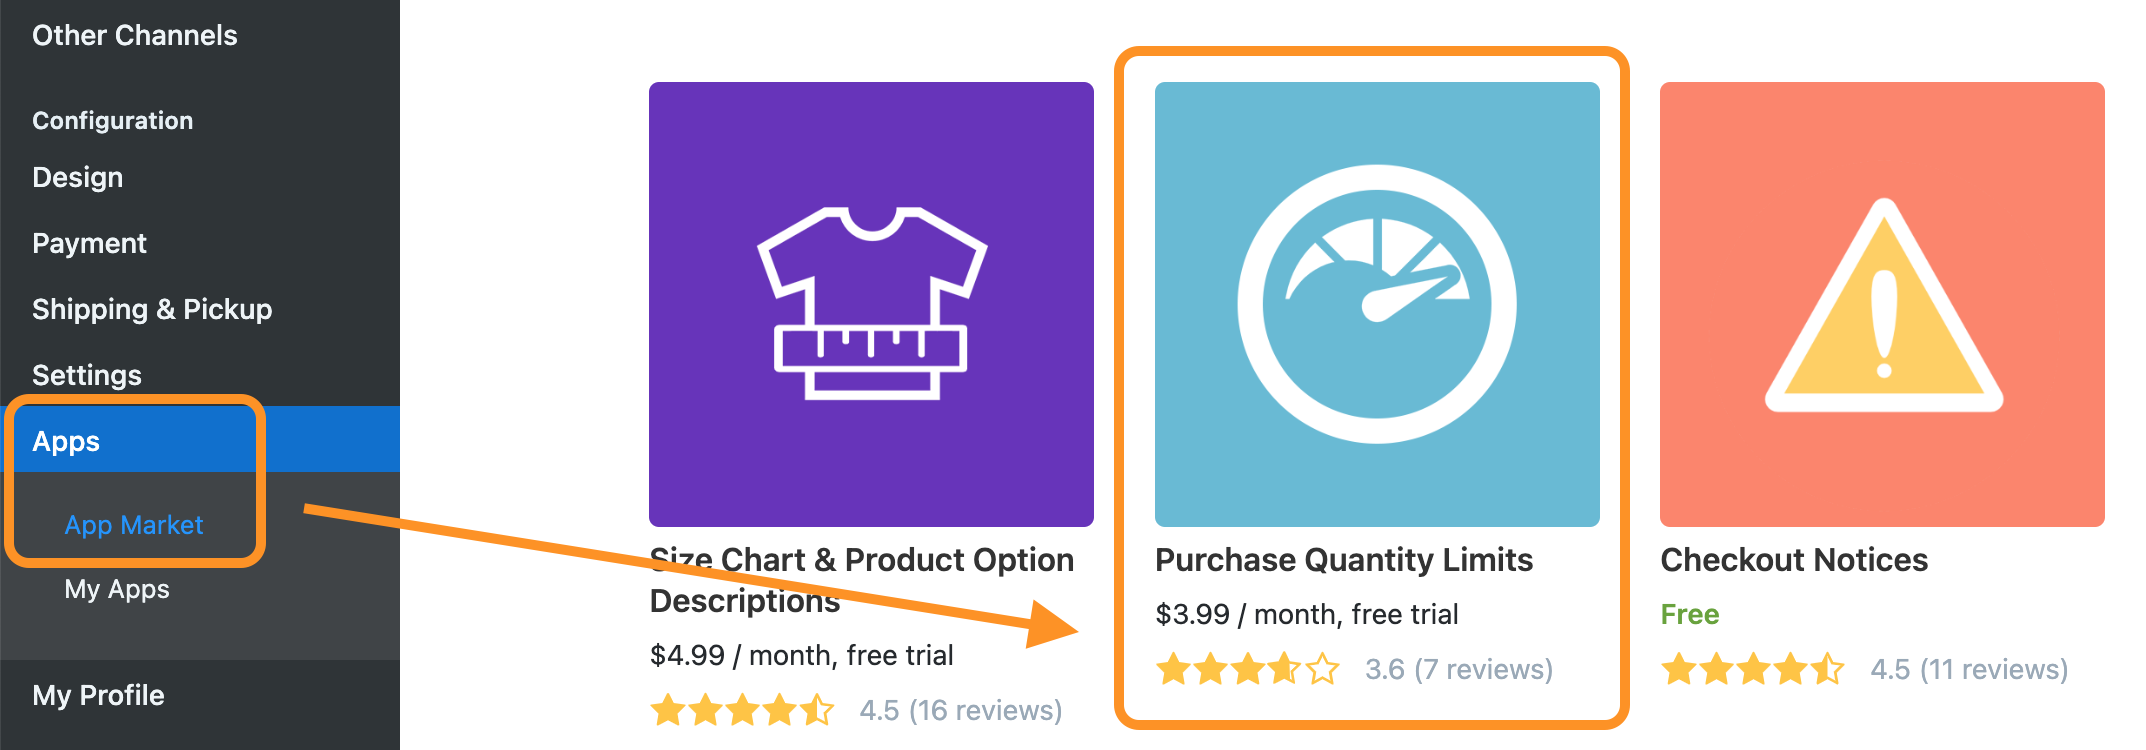This screenshot has height=750, width=2146.
Task: Click the 3.6 (7 reviews) text
Action: pos(1459,669)
